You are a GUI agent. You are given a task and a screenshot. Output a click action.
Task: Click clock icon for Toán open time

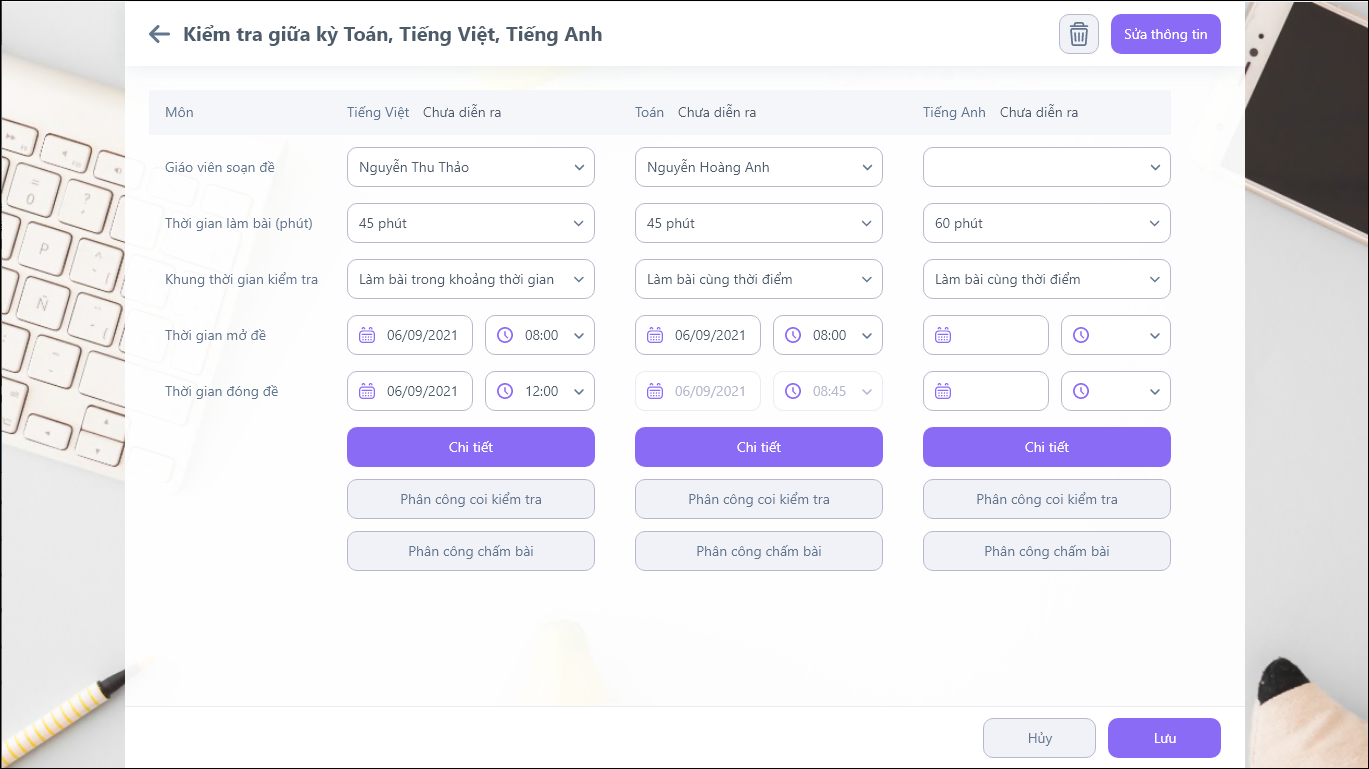pyautogui.click(x=793, y=335)
